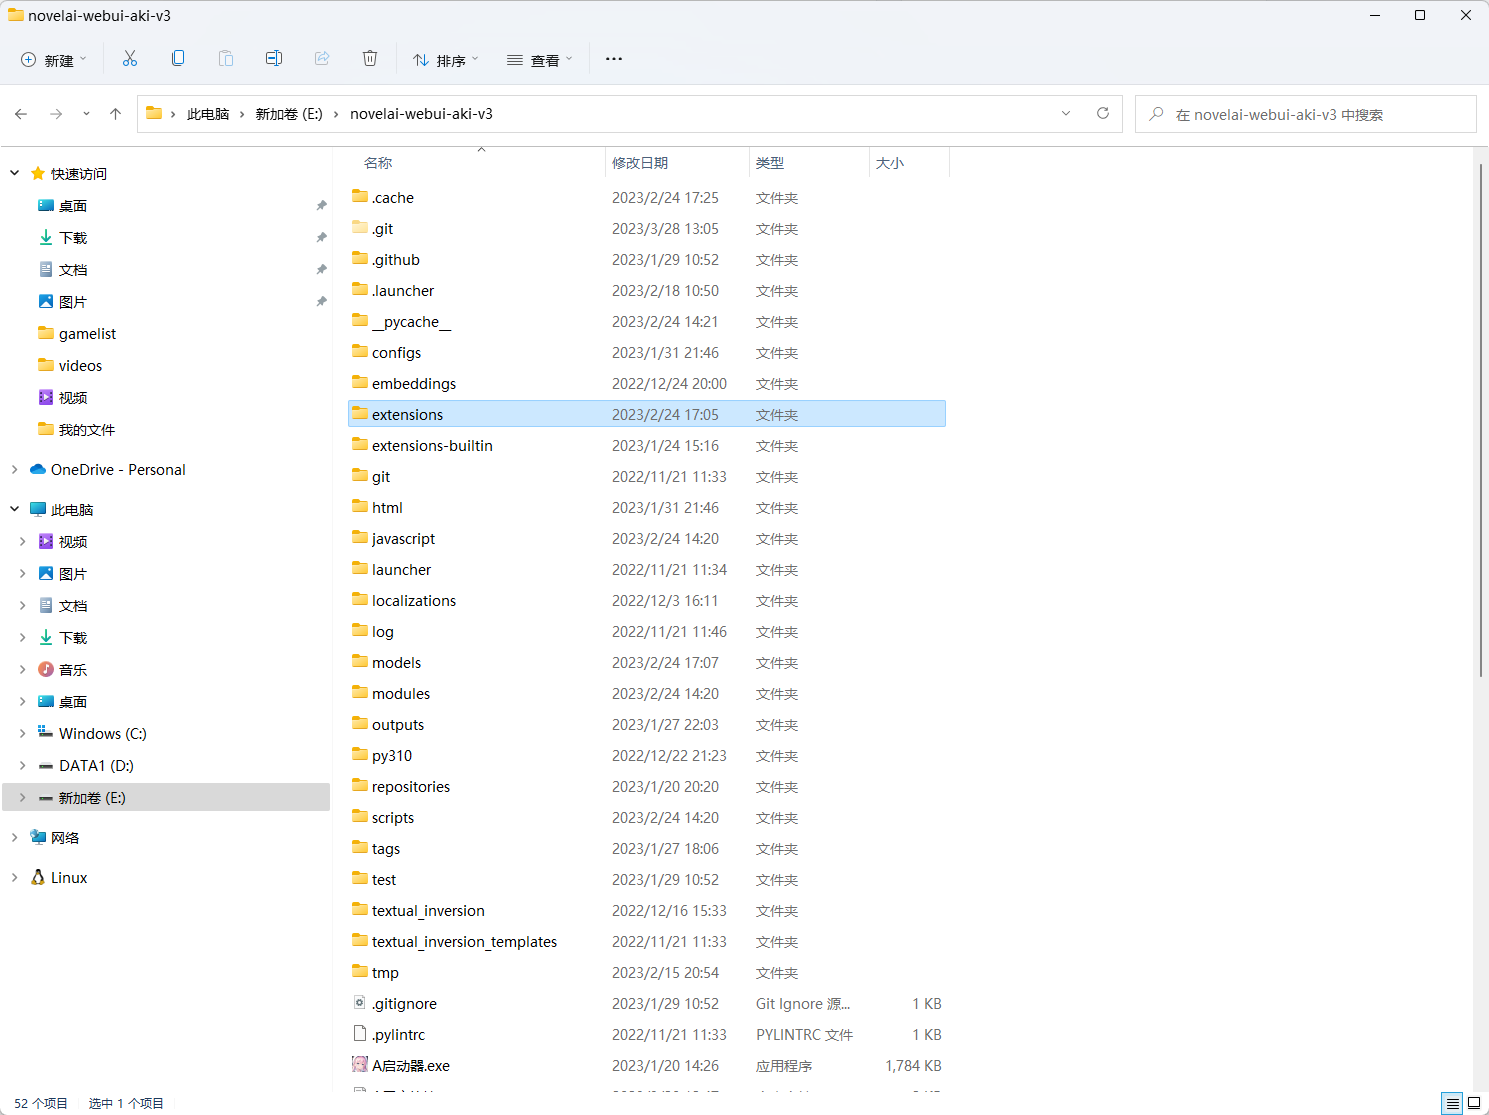Go forward with the right arrow

(x=56, y=114)
